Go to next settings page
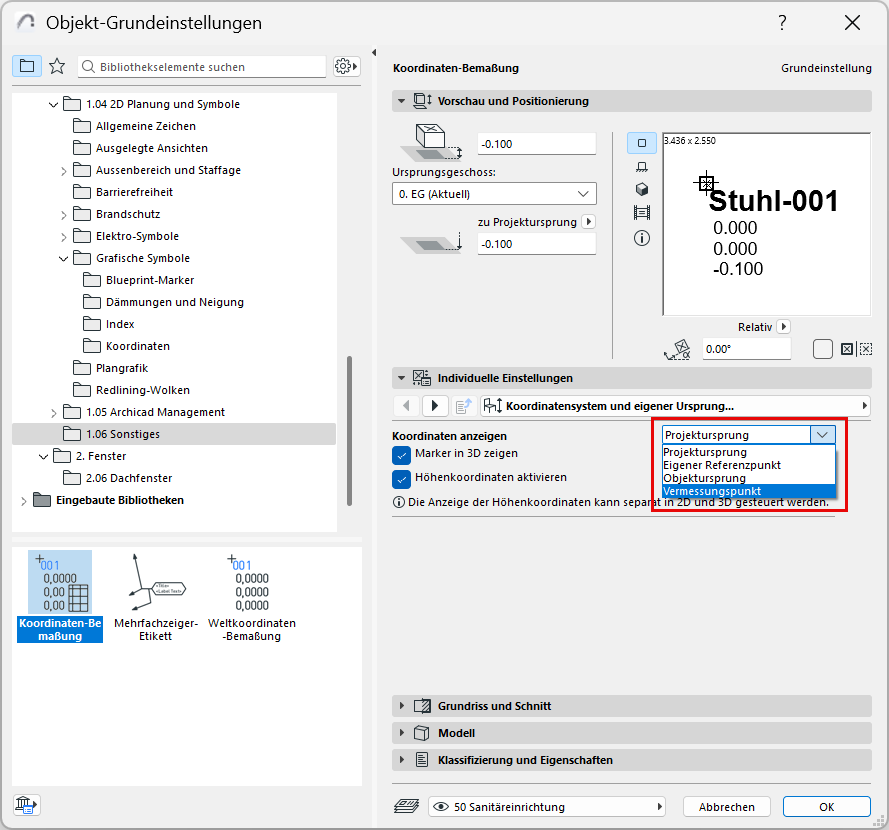The height and width of the screenshot is (830, 889). click(x=435, y=405)
